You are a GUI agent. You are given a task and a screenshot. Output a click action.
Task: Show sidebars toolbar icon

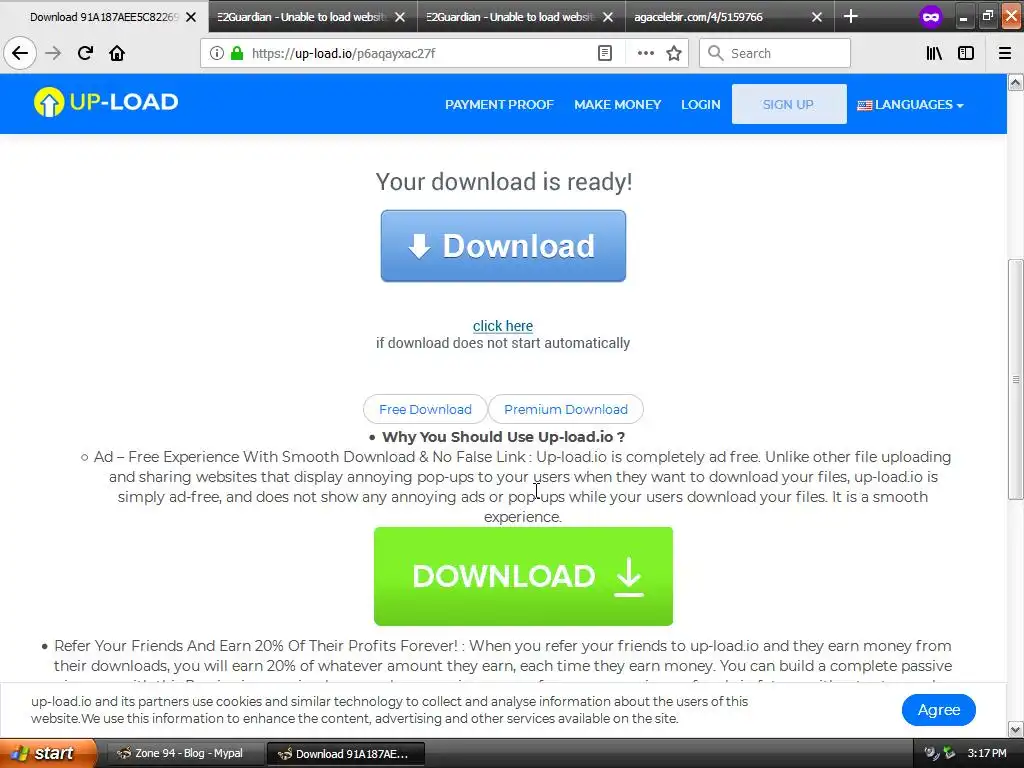966,53
